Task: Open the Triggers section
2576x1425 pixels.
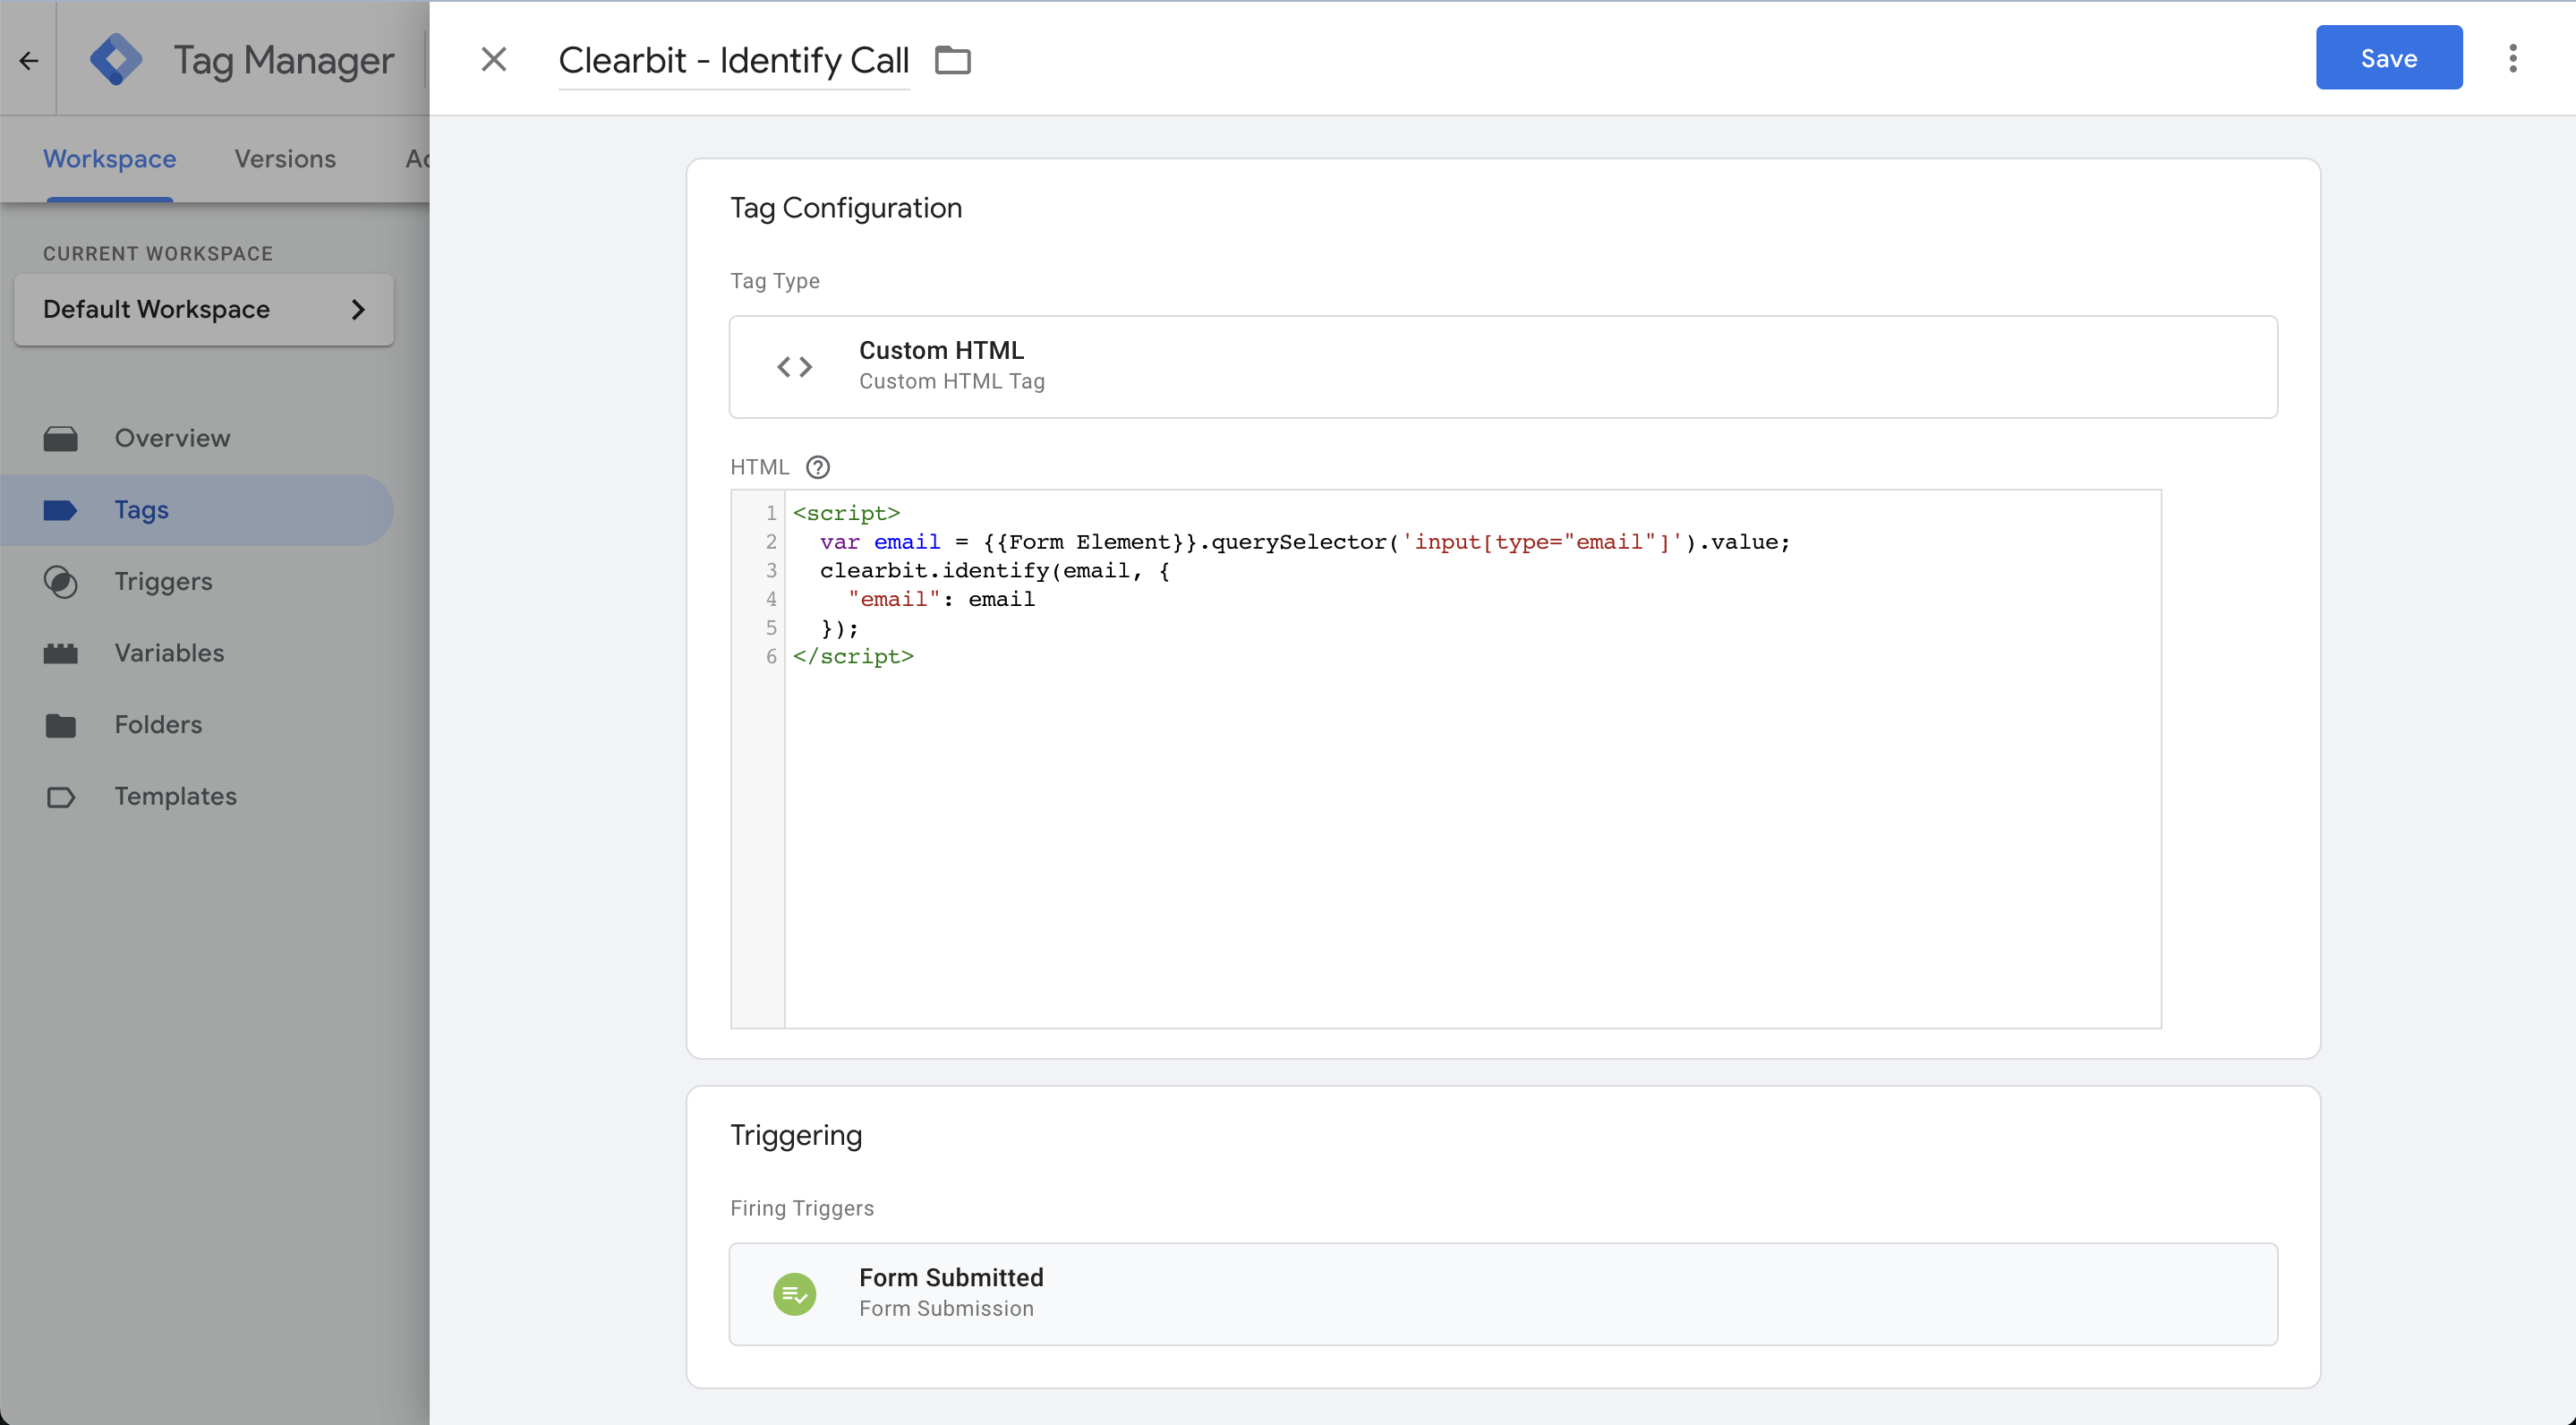Action: [197, 581]
